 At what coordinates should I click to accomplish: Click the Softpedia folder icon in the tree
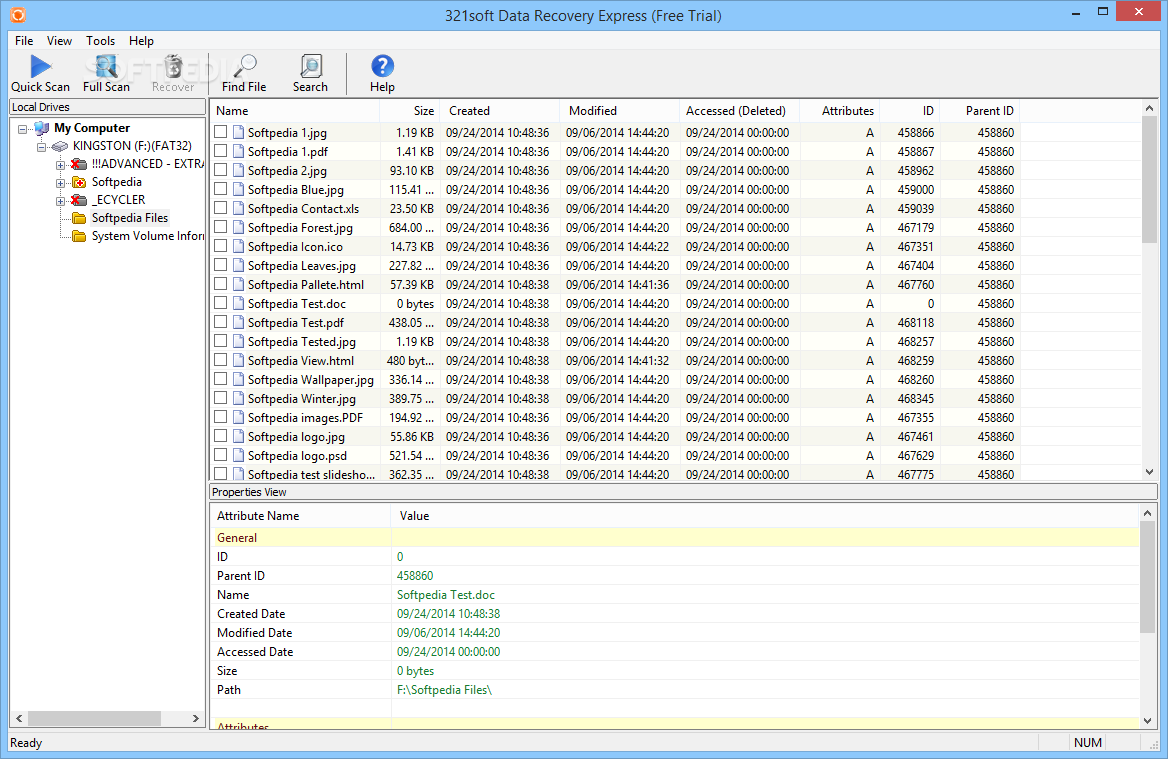[78, 182]
